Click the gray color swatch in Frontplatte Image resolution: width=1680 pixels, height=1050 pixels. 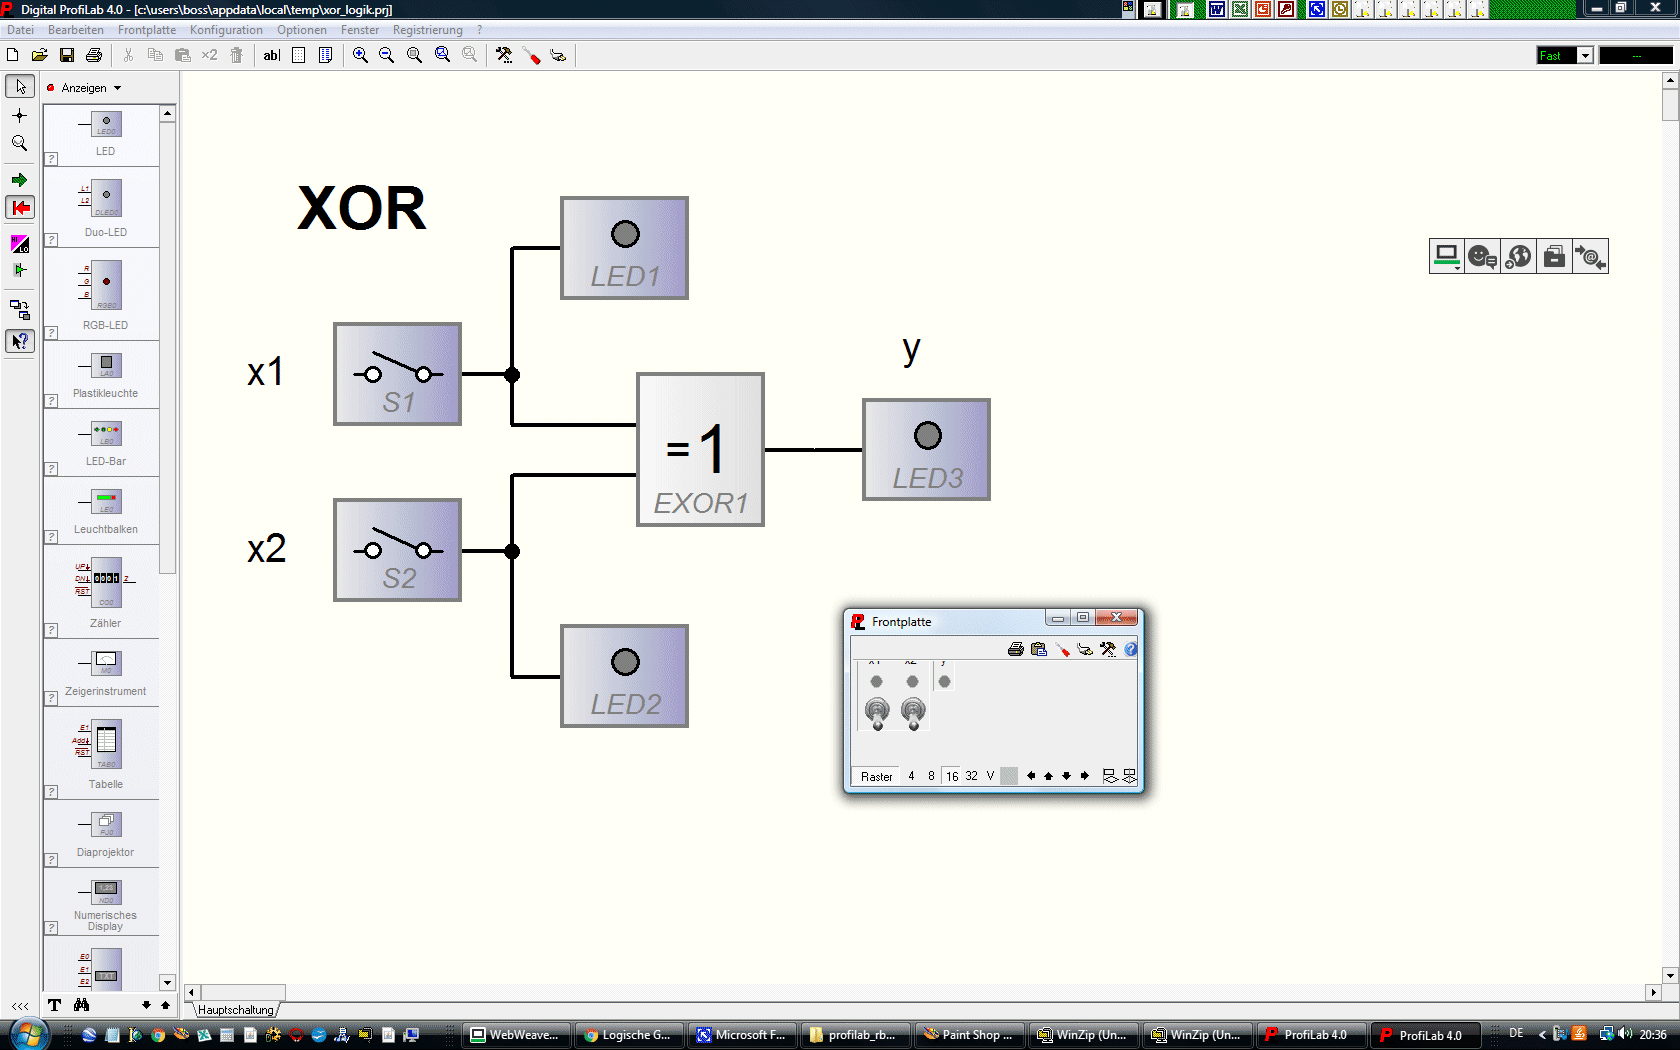(x=1009, y=776)
